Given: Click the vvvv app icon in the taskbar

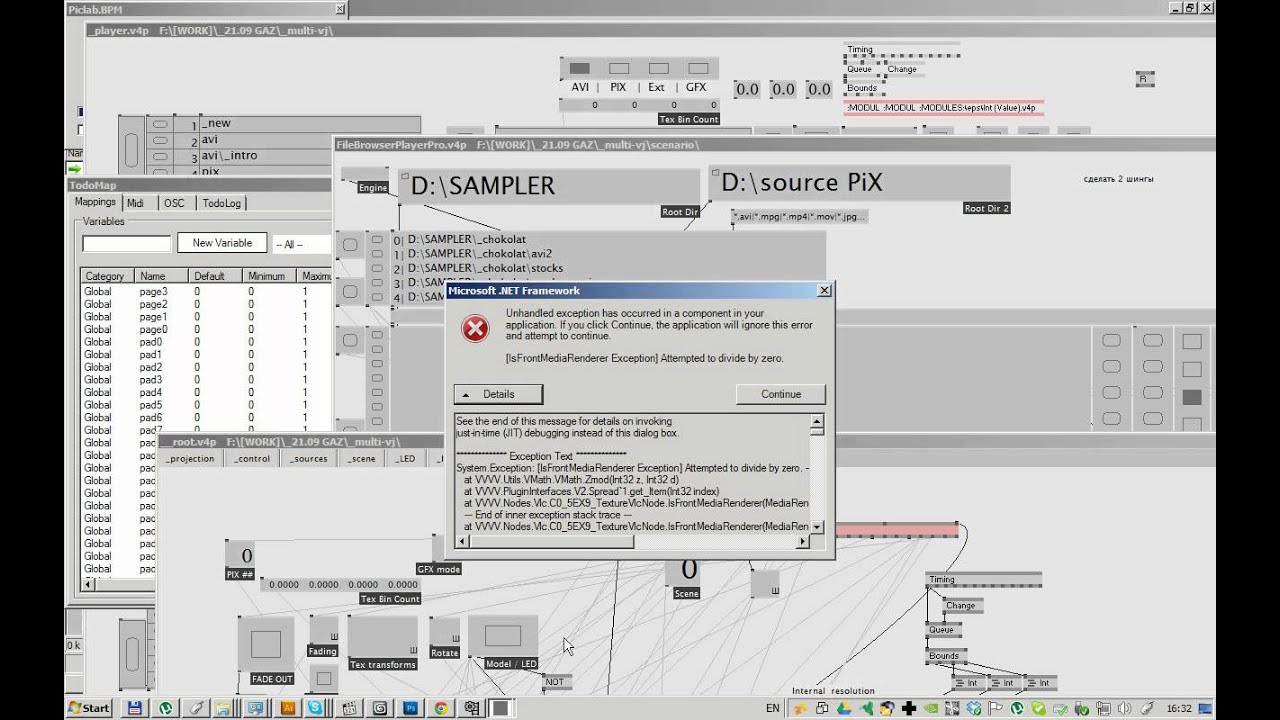Looking at the screenshot, I should point(500,708).
